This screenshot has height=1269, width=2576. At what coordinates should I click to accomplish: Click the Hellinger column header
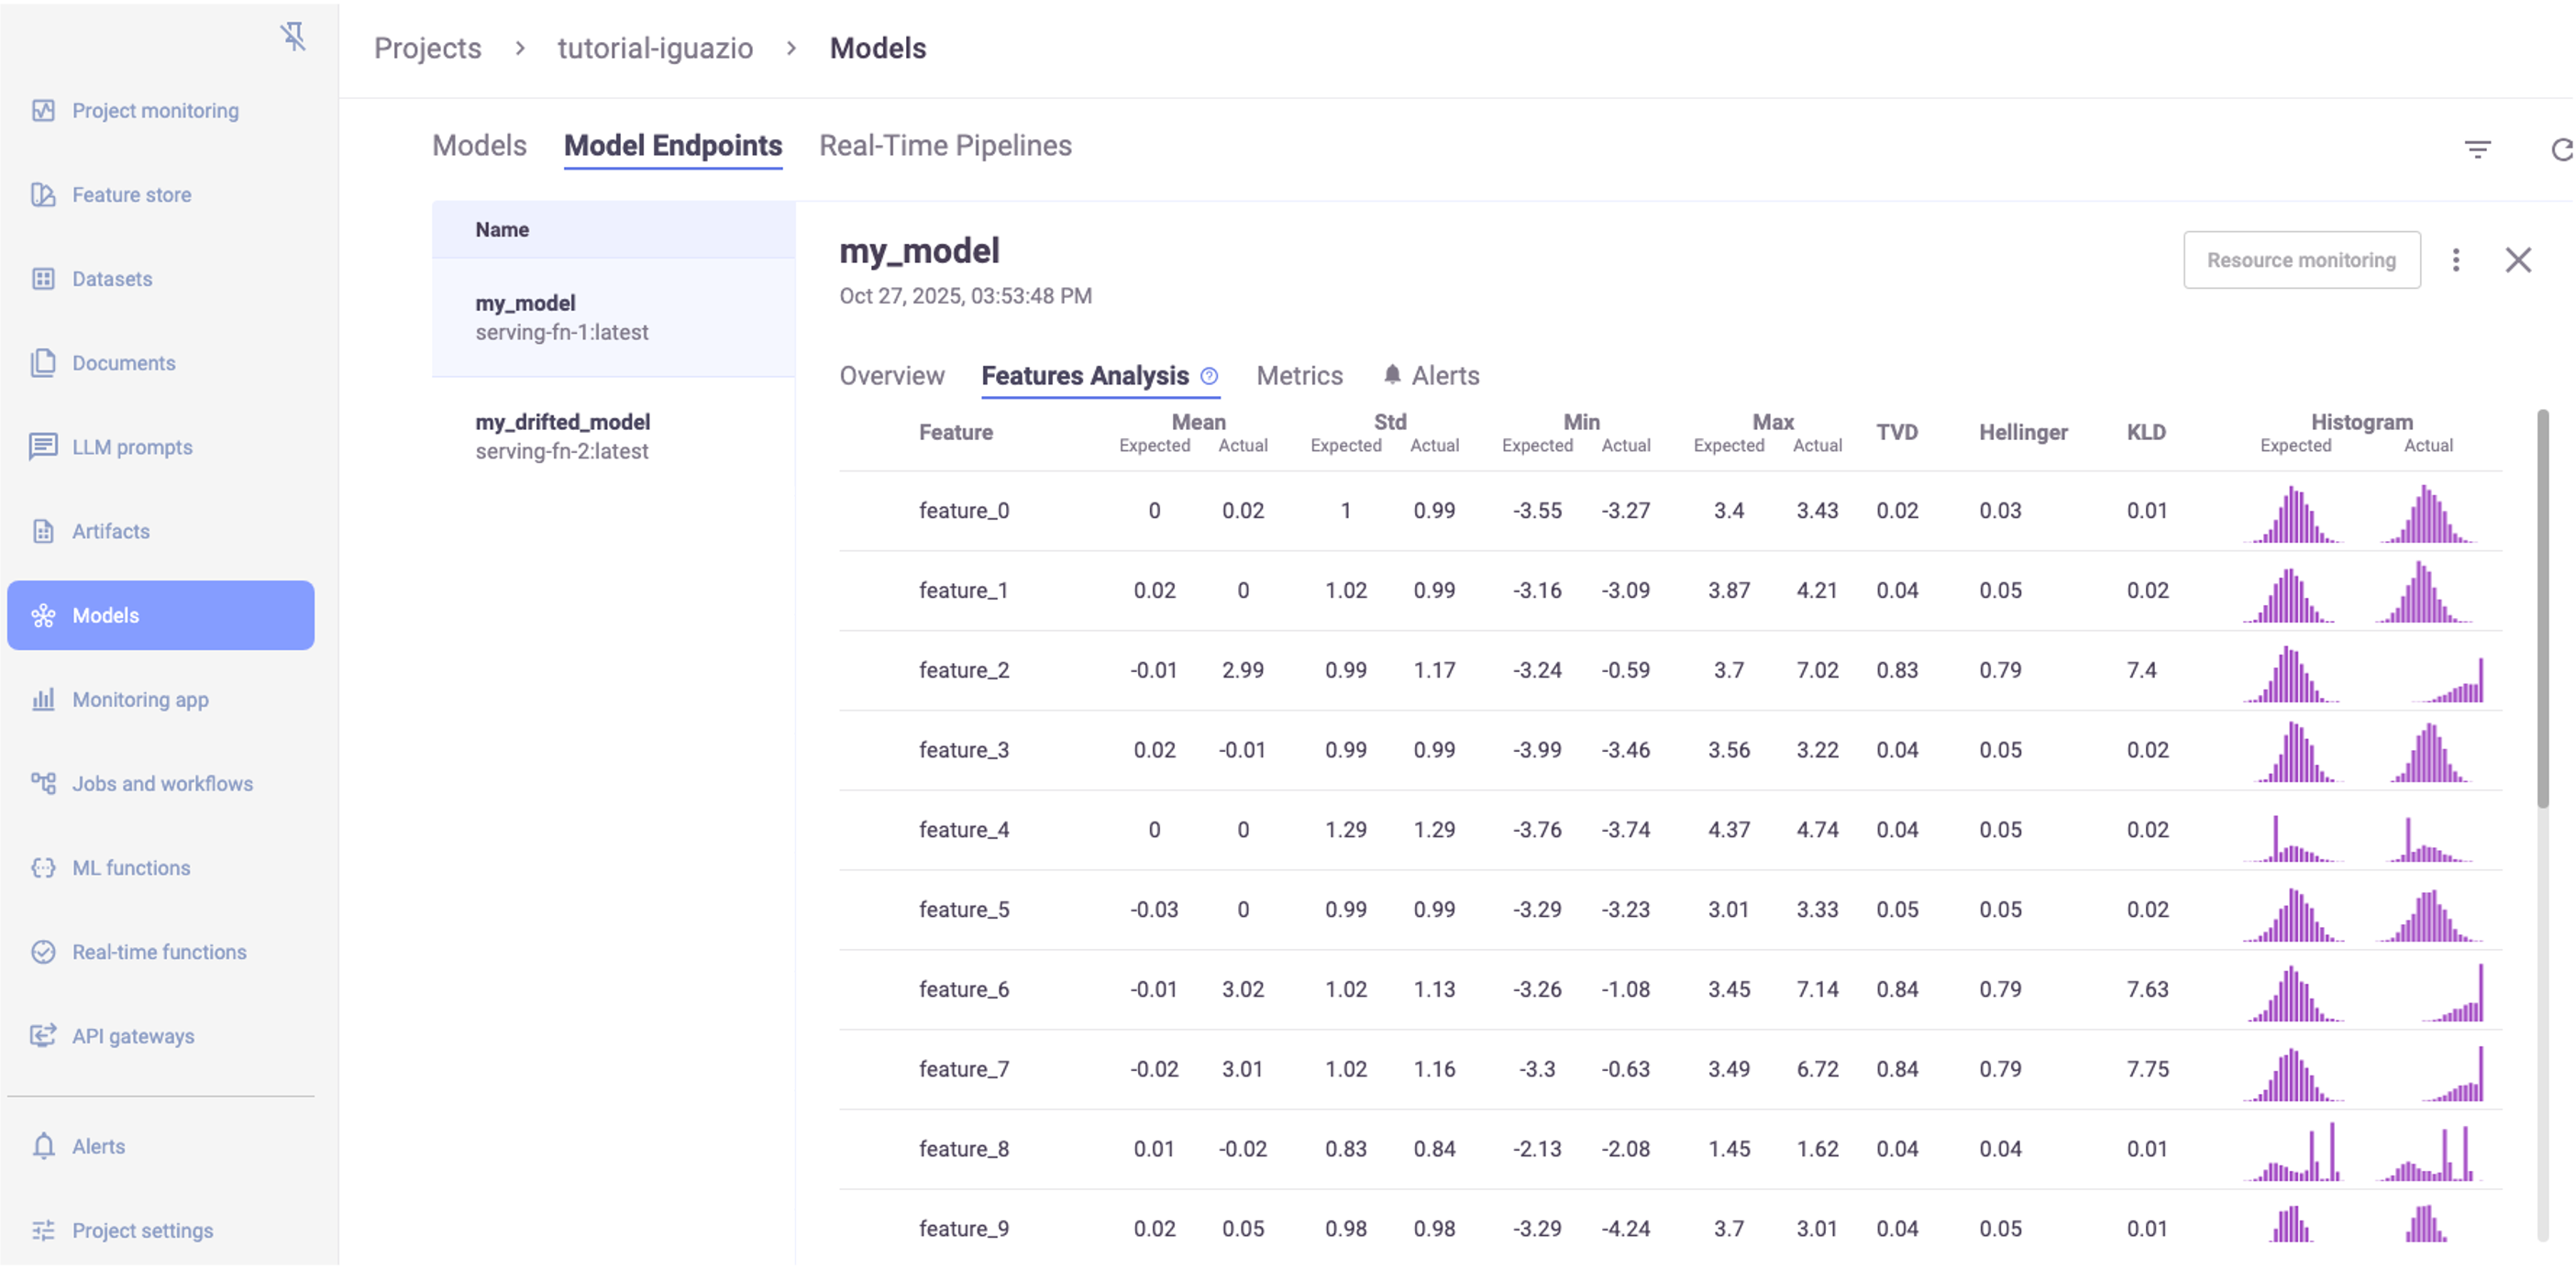(x=2023, y=432)
